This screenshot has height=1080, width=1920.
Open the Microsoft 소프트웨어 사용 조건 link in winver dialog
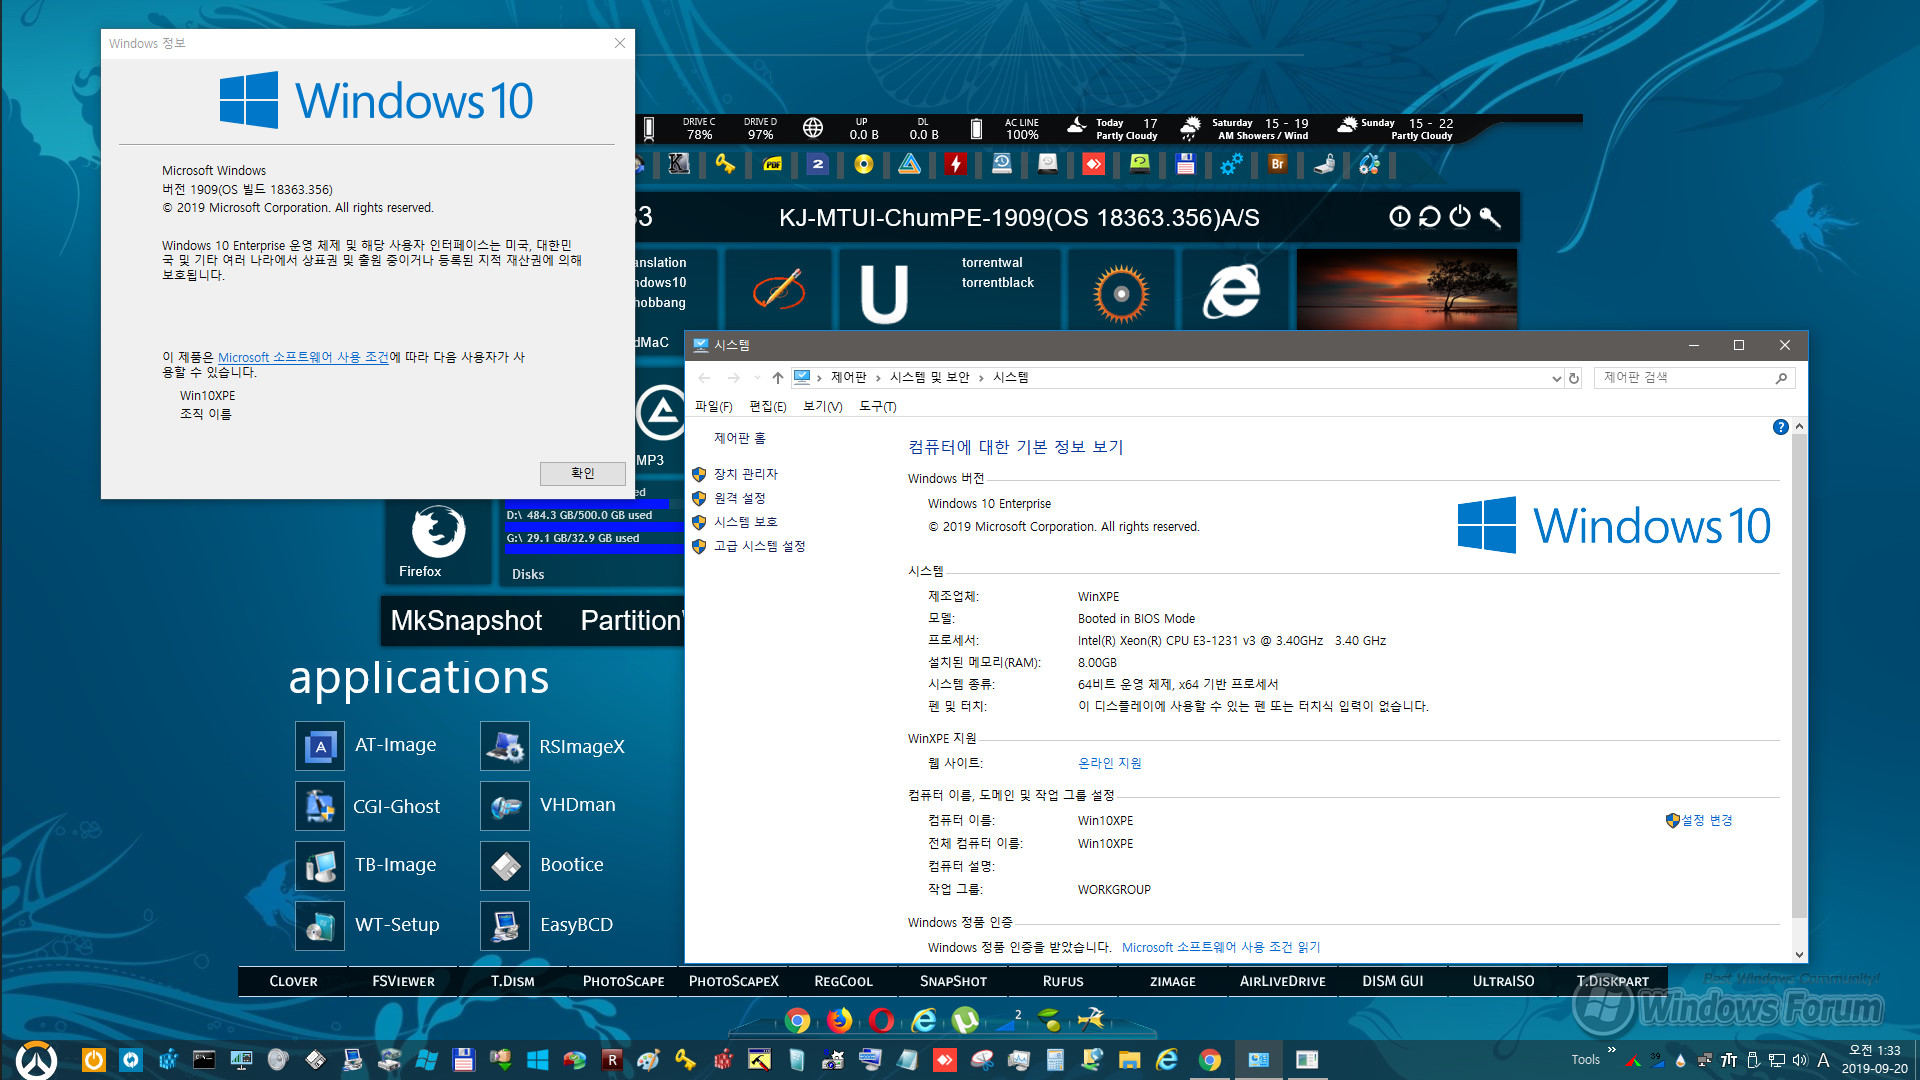(303, 357)
